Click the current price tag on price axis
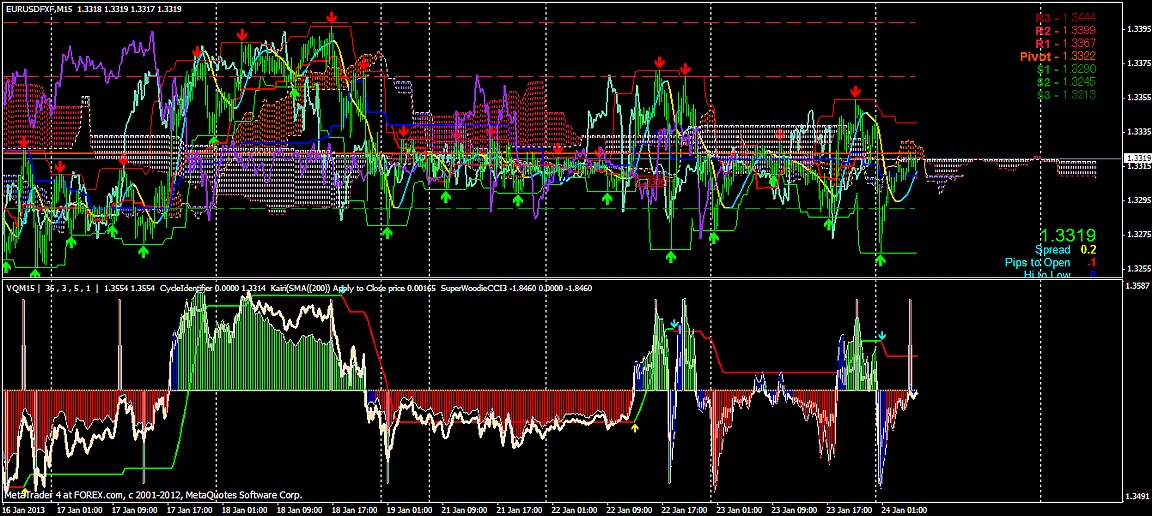The width and height of the screenshot is (1152, 516). point(1137,158)
